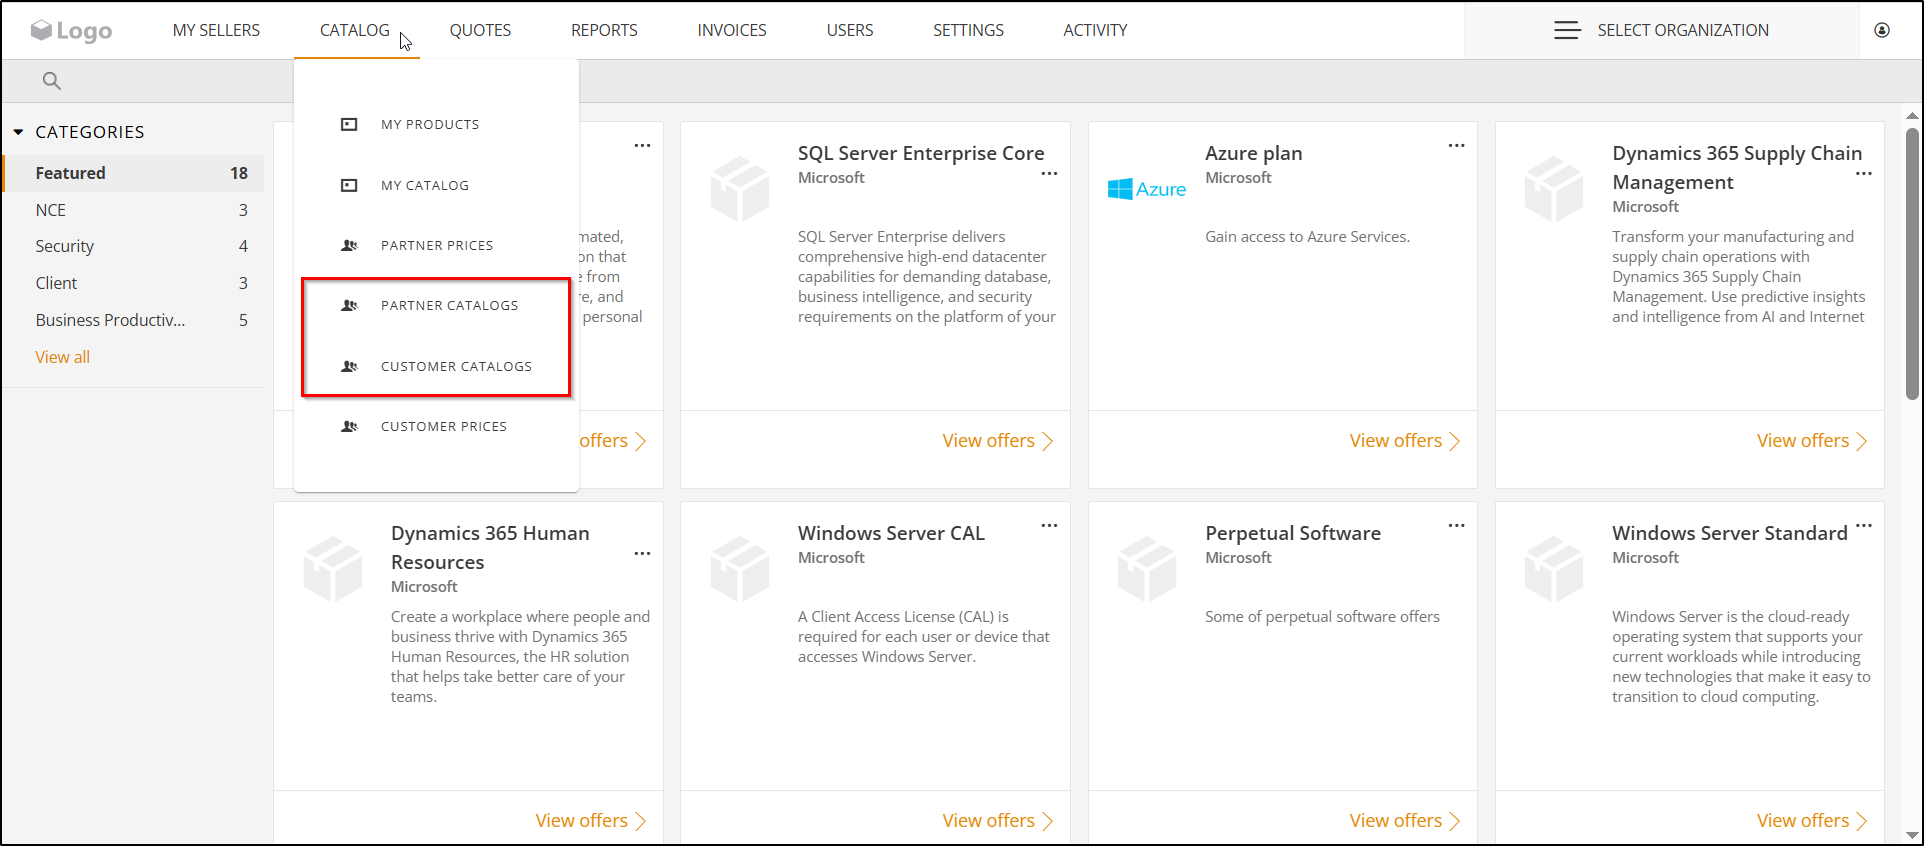Select the Client category
Screen dimensions: 1924x846
tap(134, 283)
